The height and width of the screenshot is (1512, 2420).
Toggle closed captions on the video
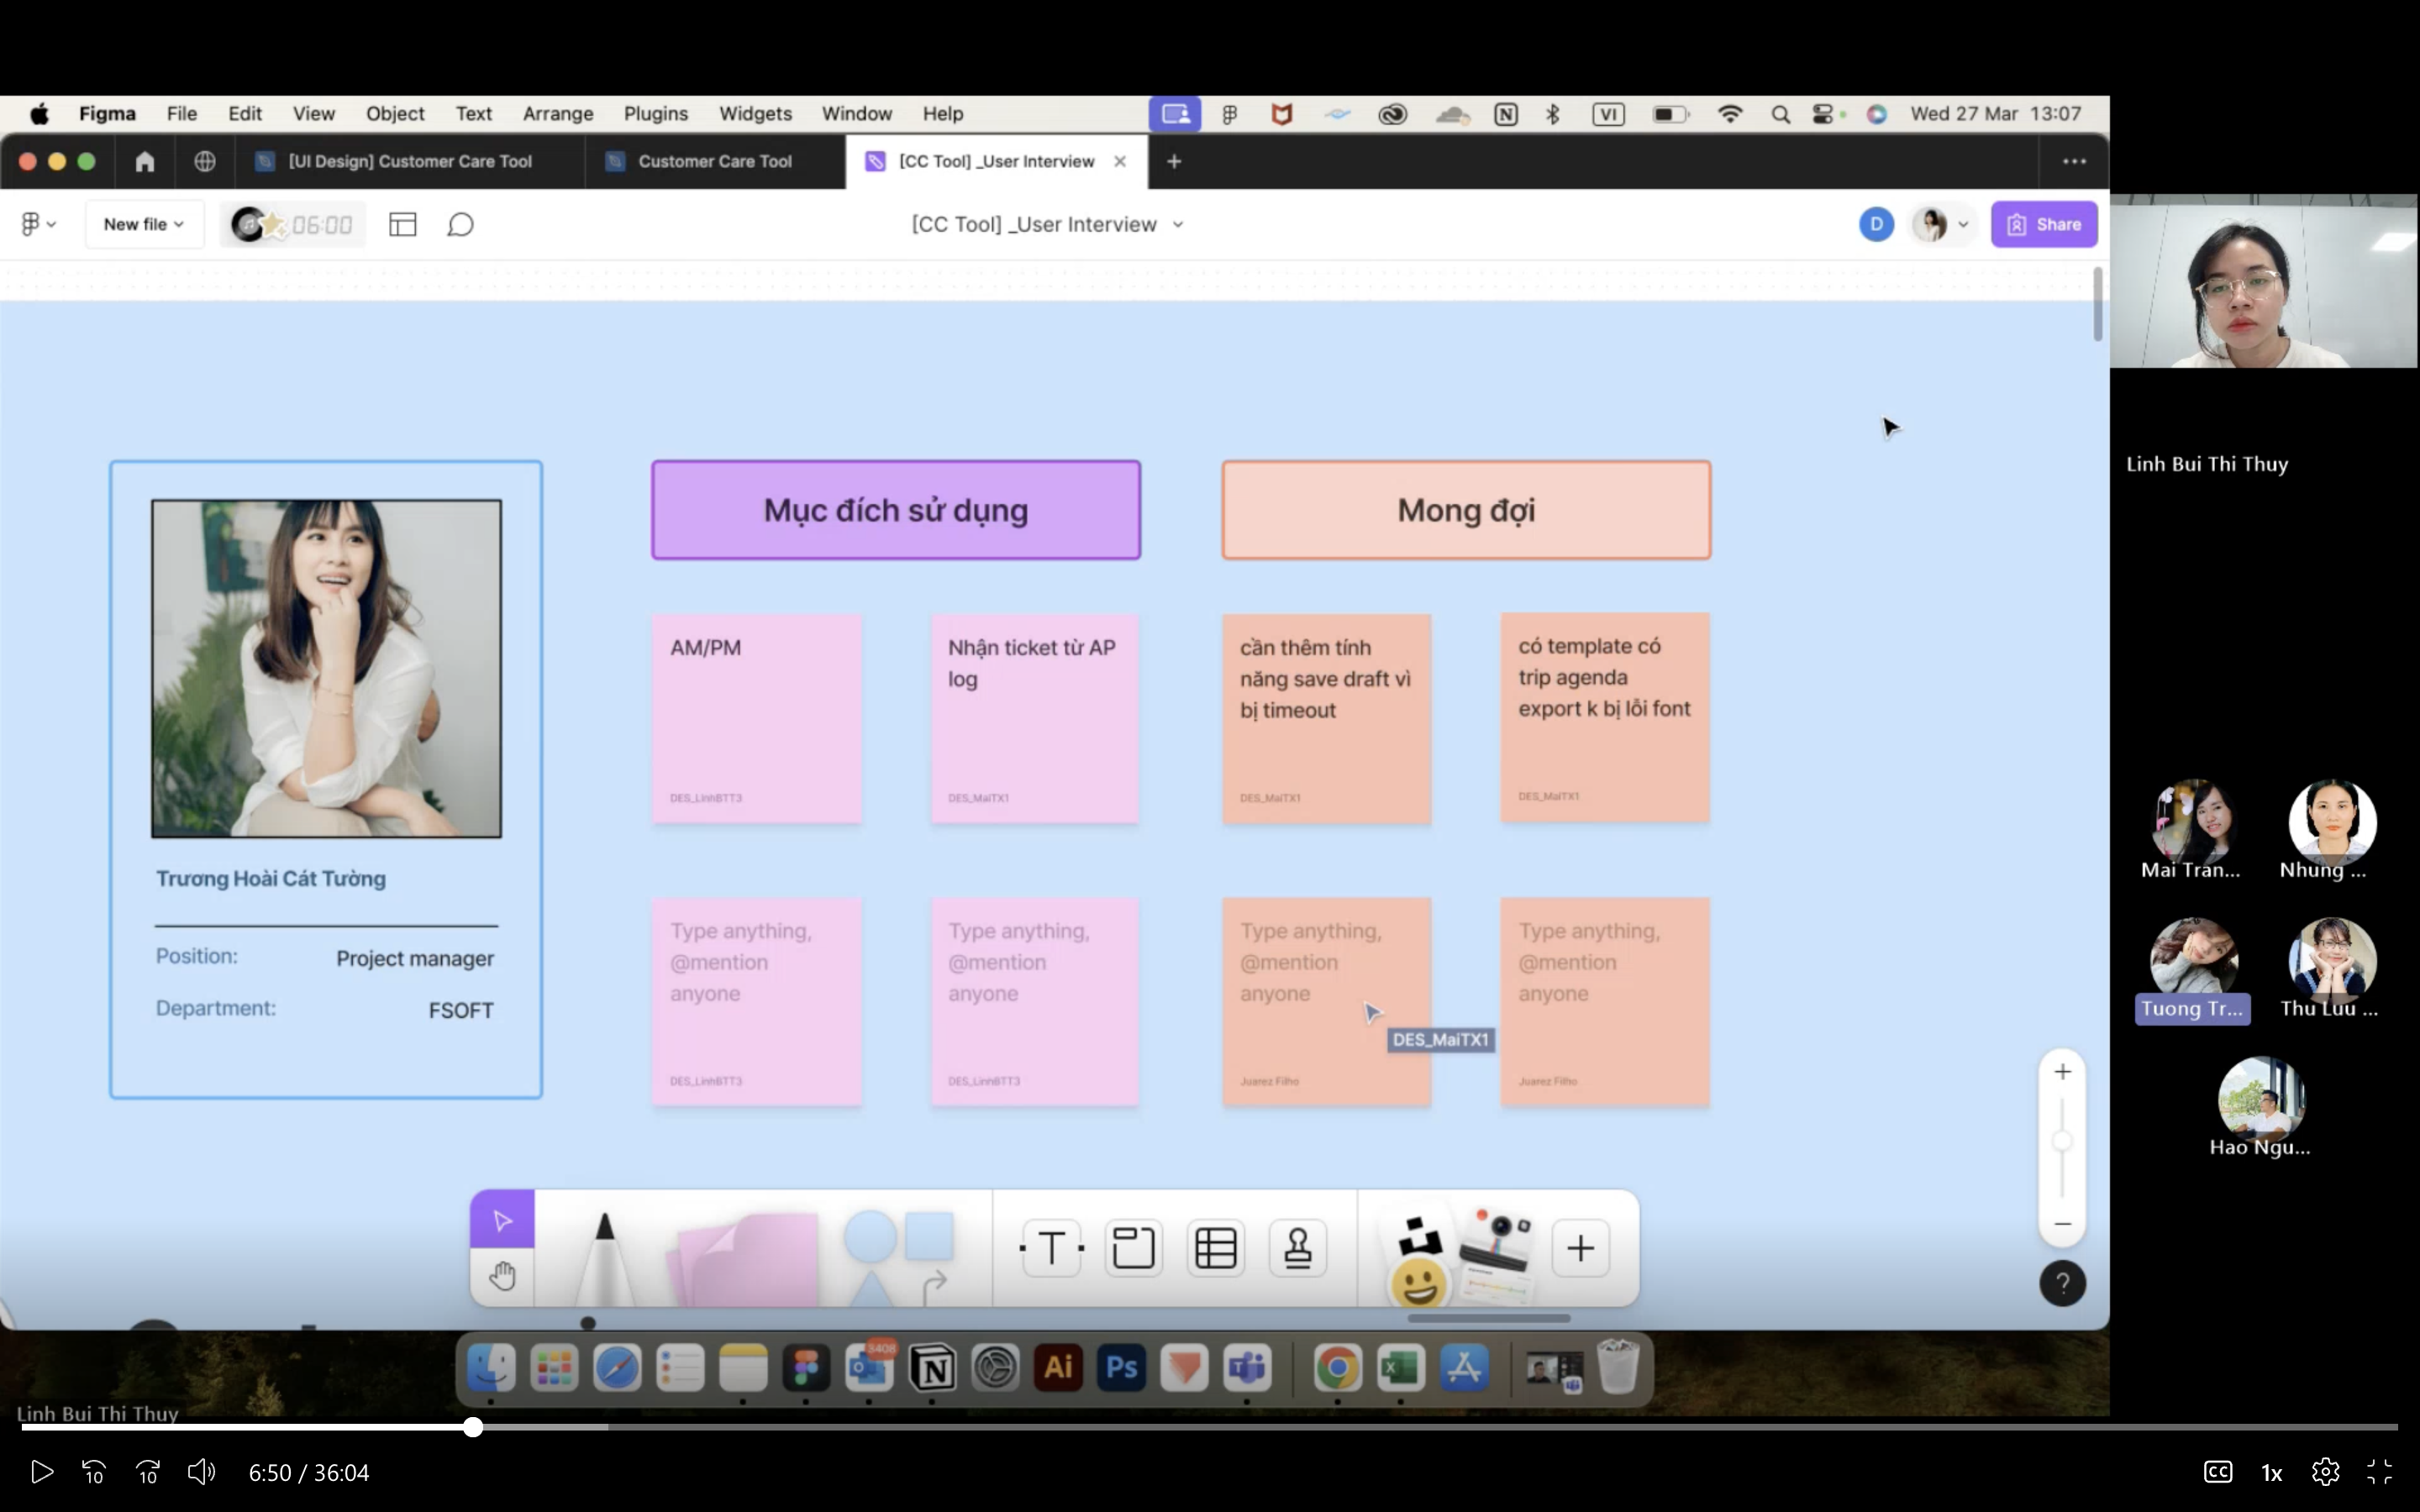point(2217,1471)
